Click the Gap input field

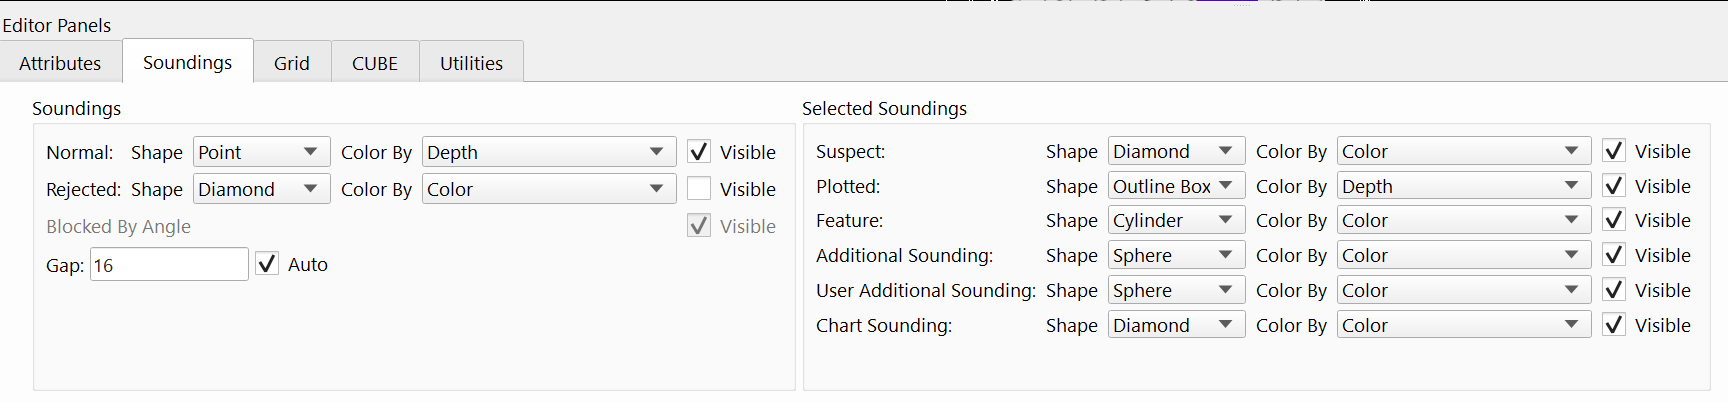(168, 265)
